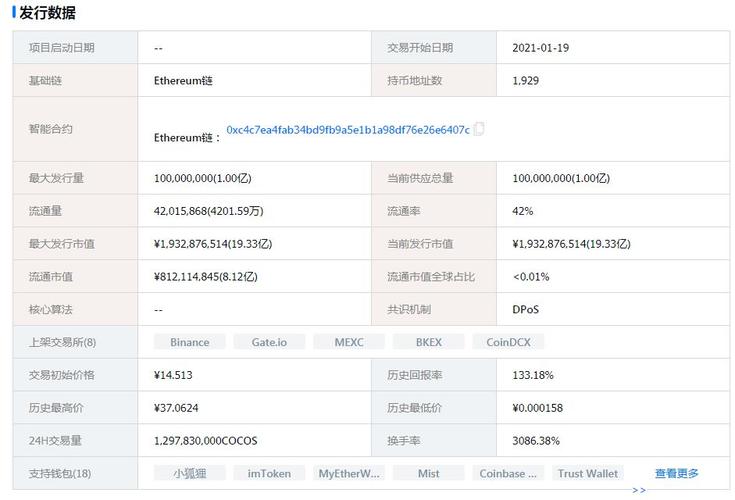Open the CoinDCX exchange tag

pos(508,342)
